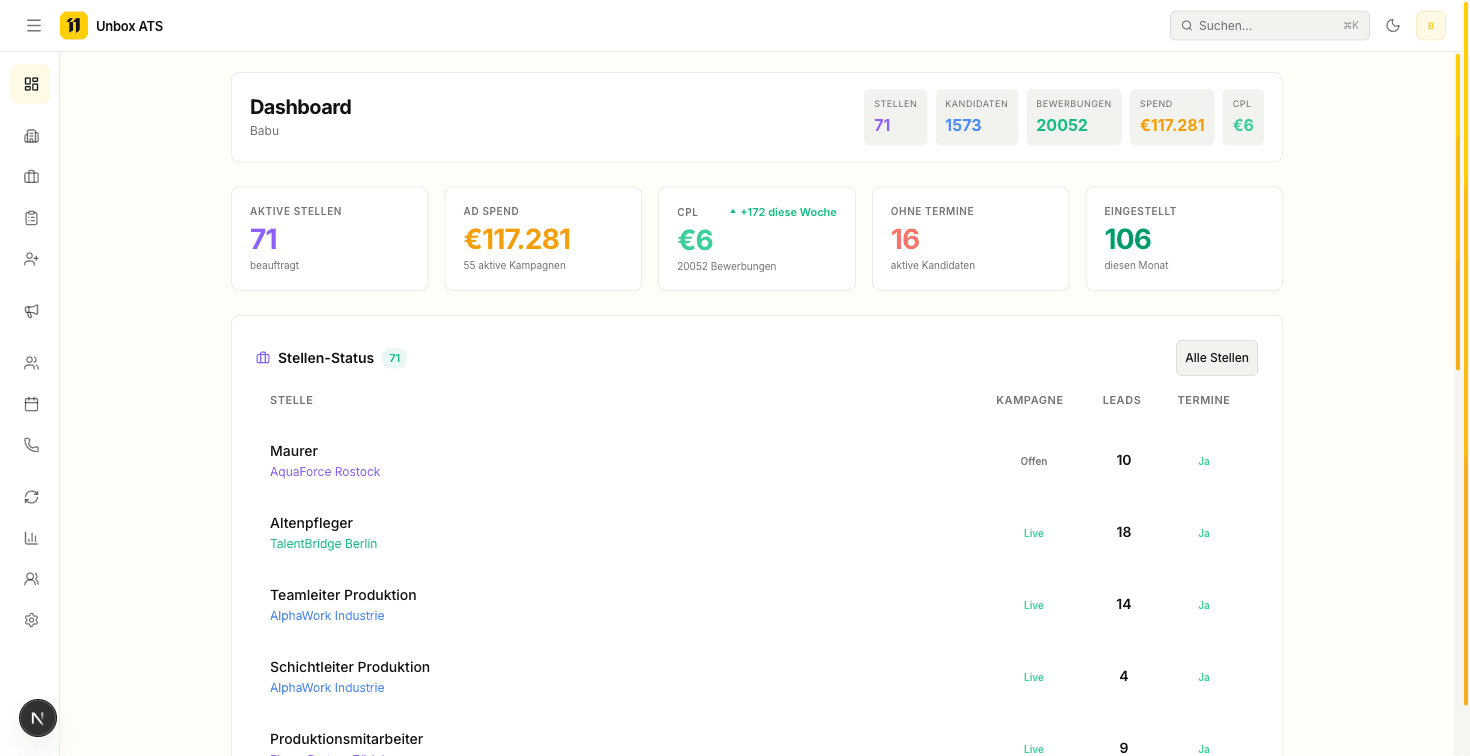This screenshot has height=756, width=1470.
Task: Click the Alle Stellen button
Action: (x=1216, y=357)
